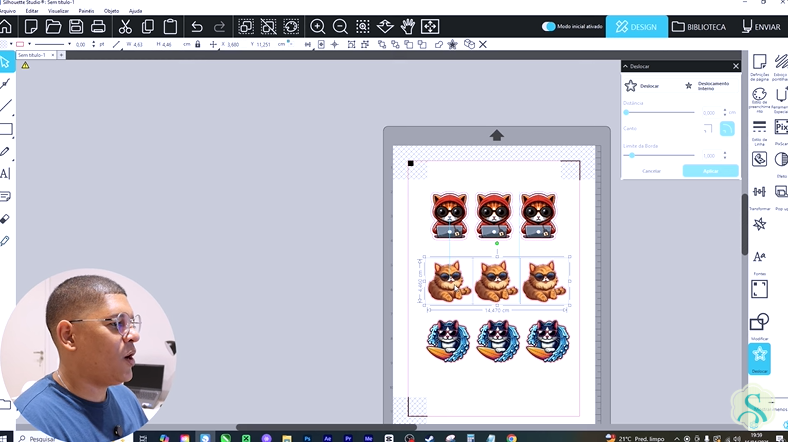Viewport: 788px width, 442px height.
Task: Step the Distância value spinner
Action: tap(725, 113)
